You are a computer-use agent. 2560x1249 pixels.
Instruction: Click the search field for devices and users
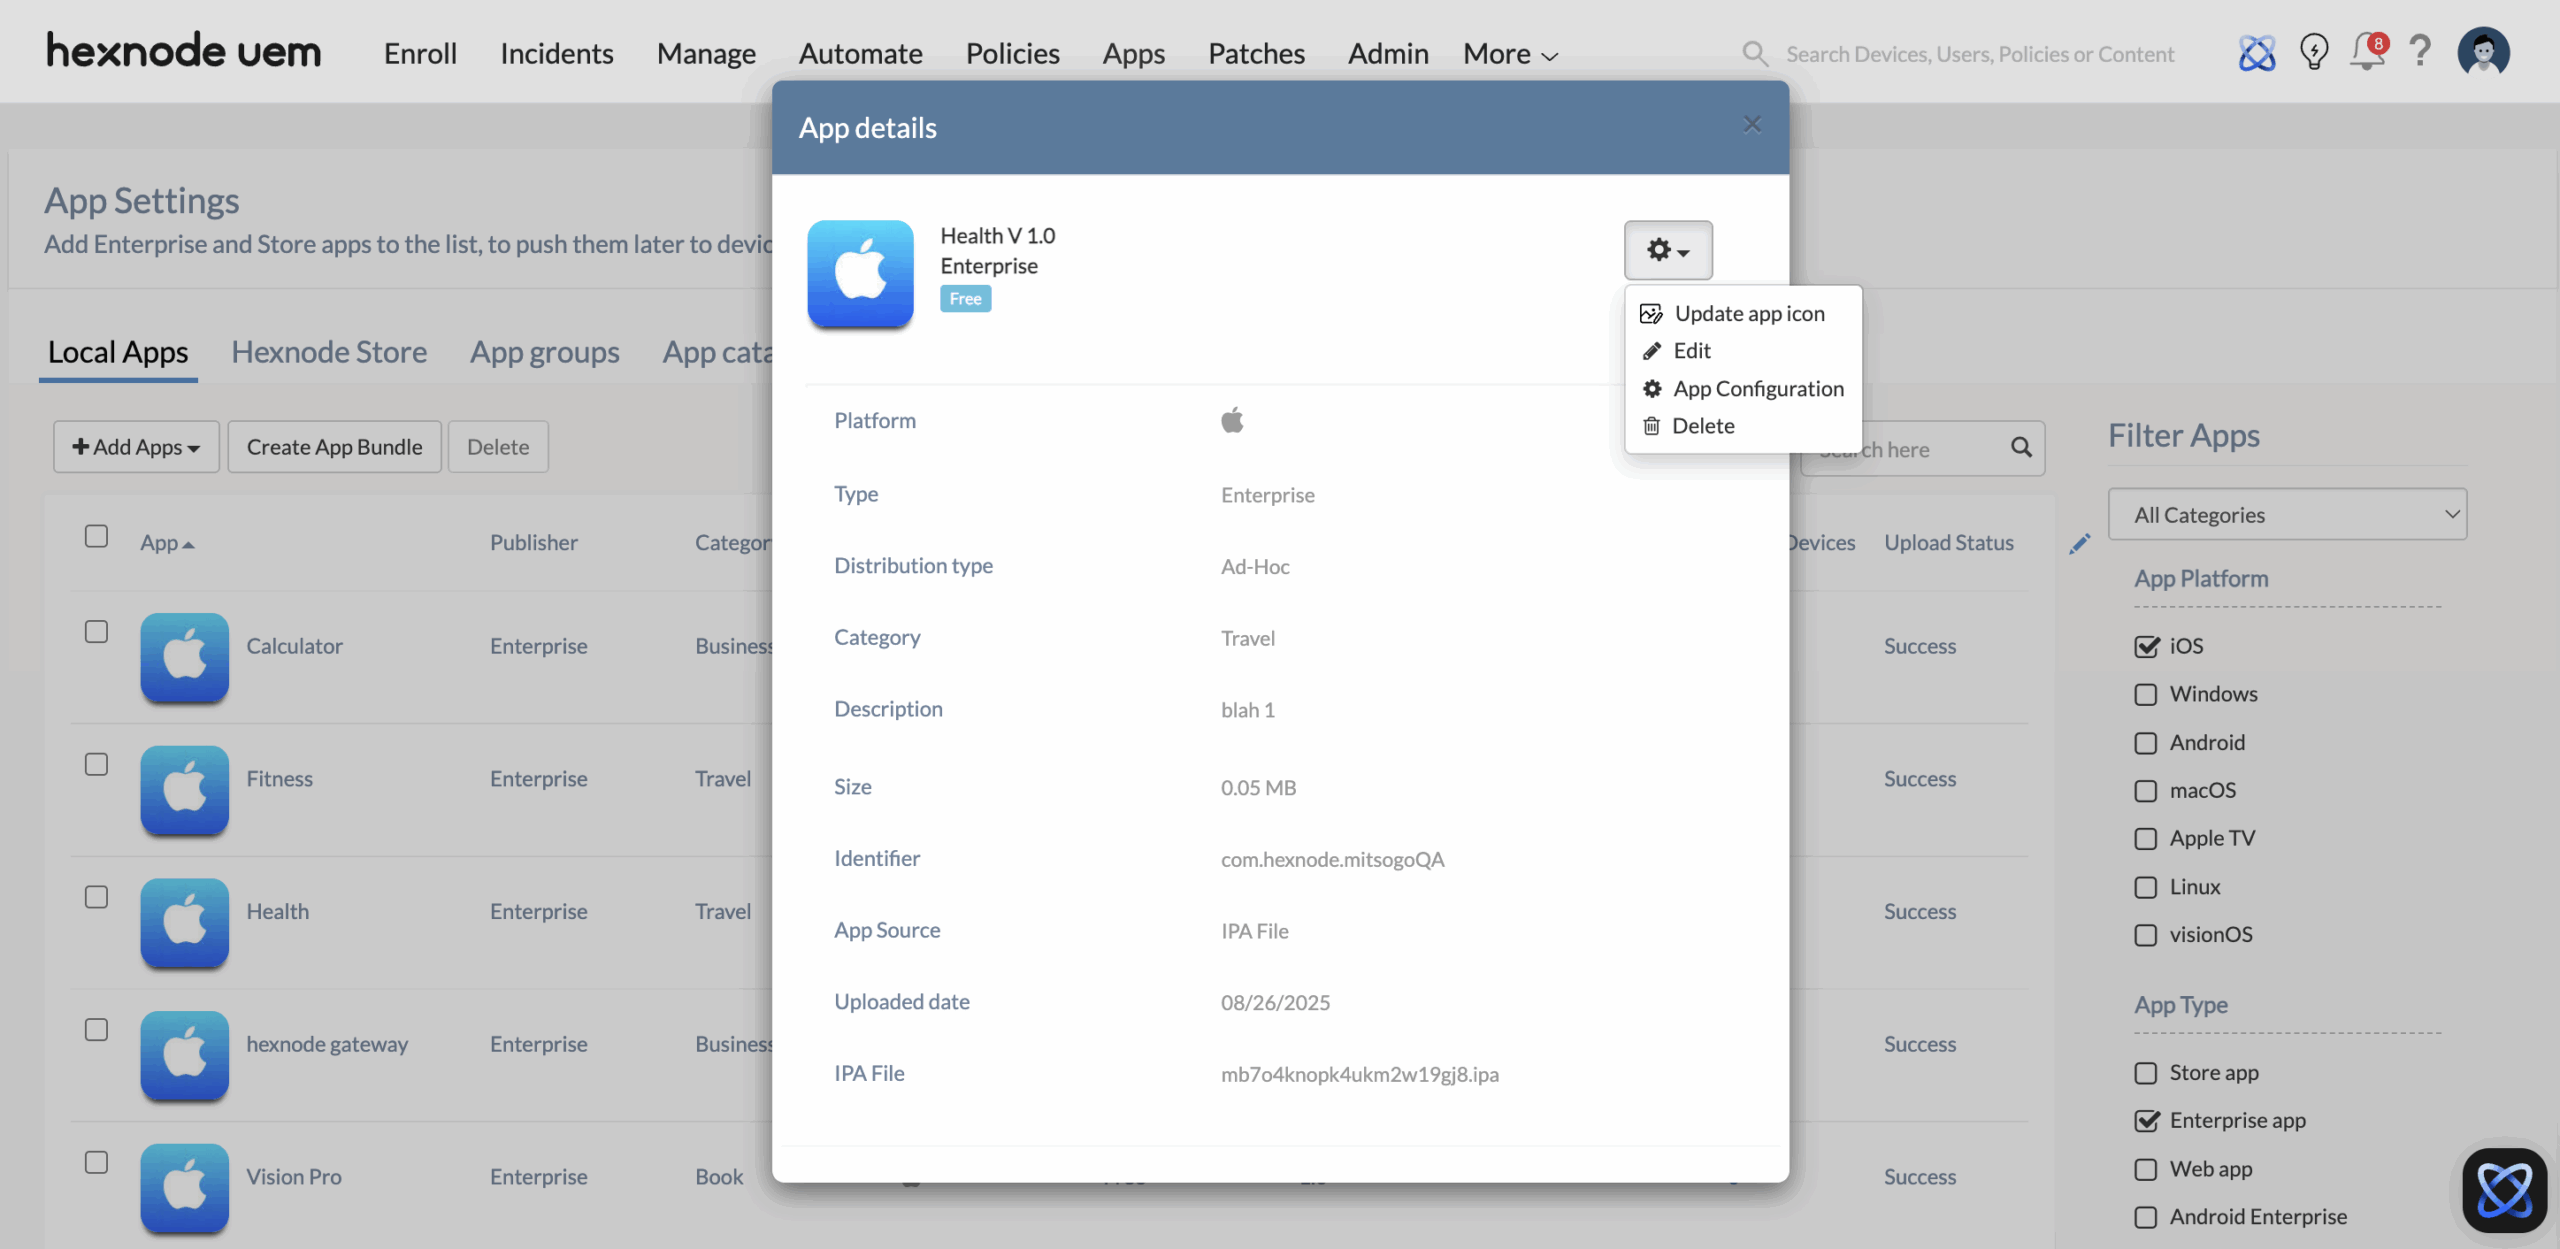1980,54
